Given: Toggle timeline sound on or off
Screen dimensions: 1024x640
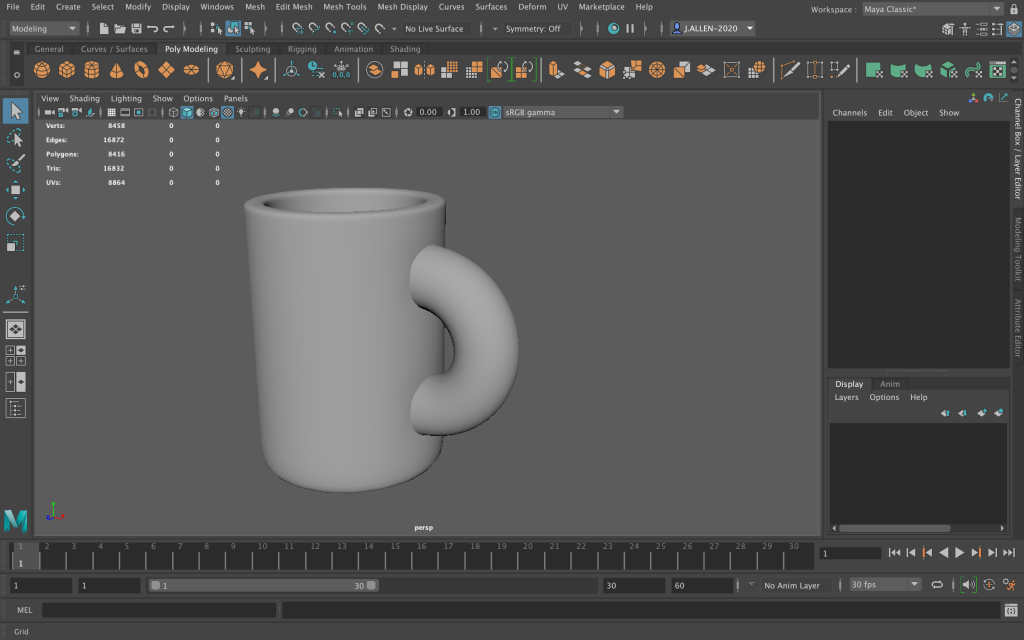Looking at the screenshot, I should click(967, 585).
